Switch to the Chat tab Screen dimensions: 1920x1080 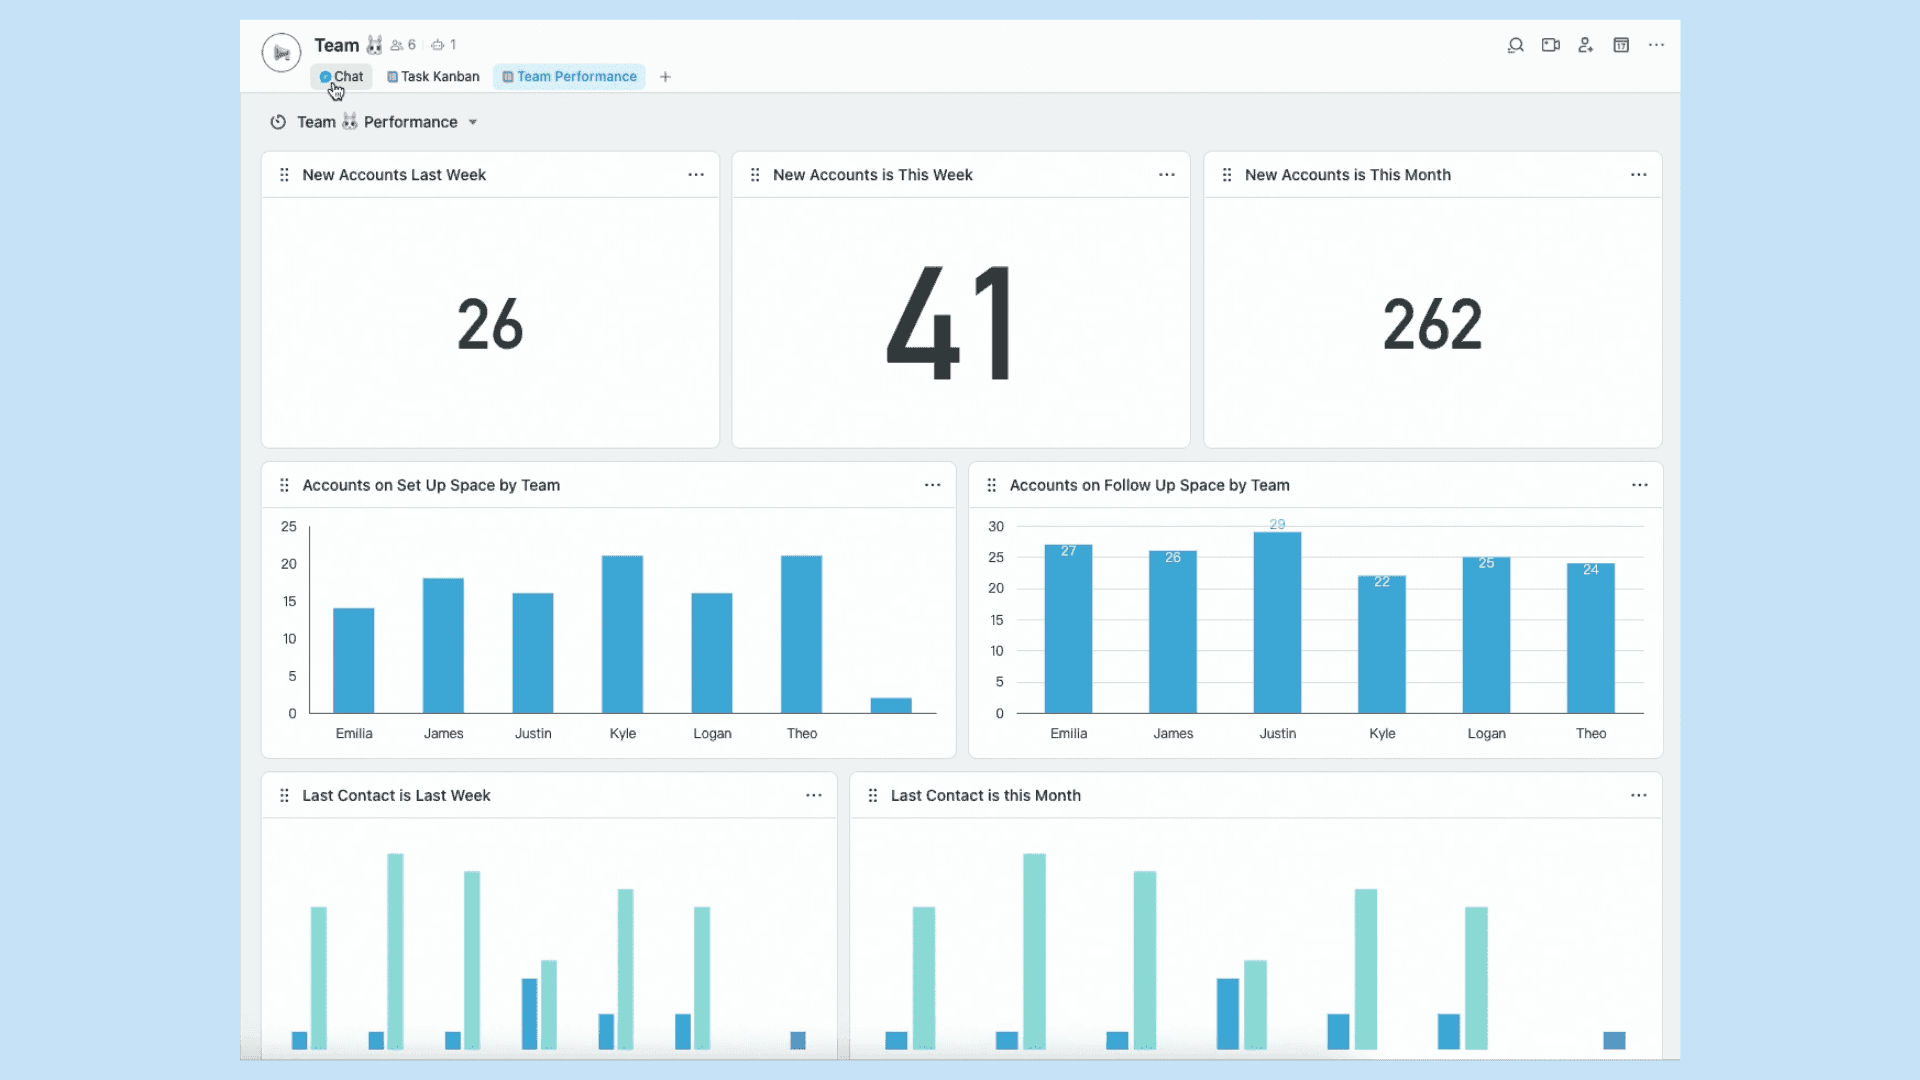[341, 76]
